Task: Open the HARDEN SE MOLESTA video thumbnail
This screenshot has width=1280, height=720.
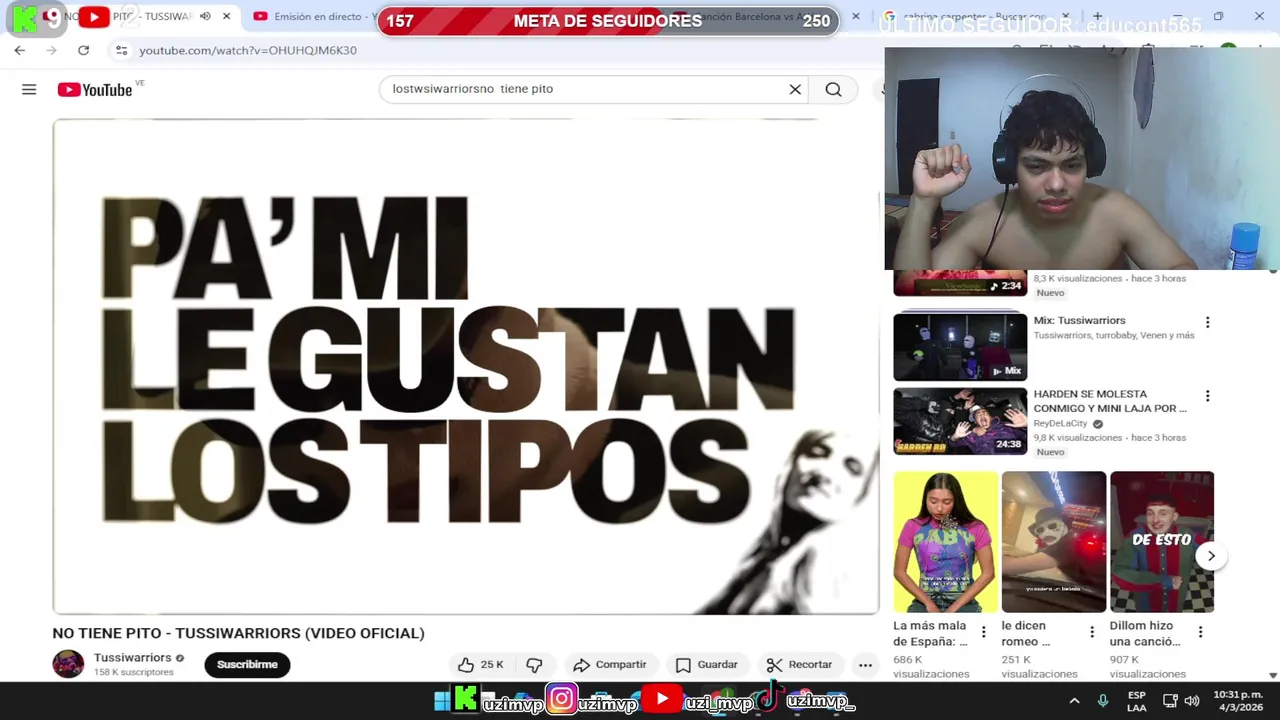Action: point(960,421)
